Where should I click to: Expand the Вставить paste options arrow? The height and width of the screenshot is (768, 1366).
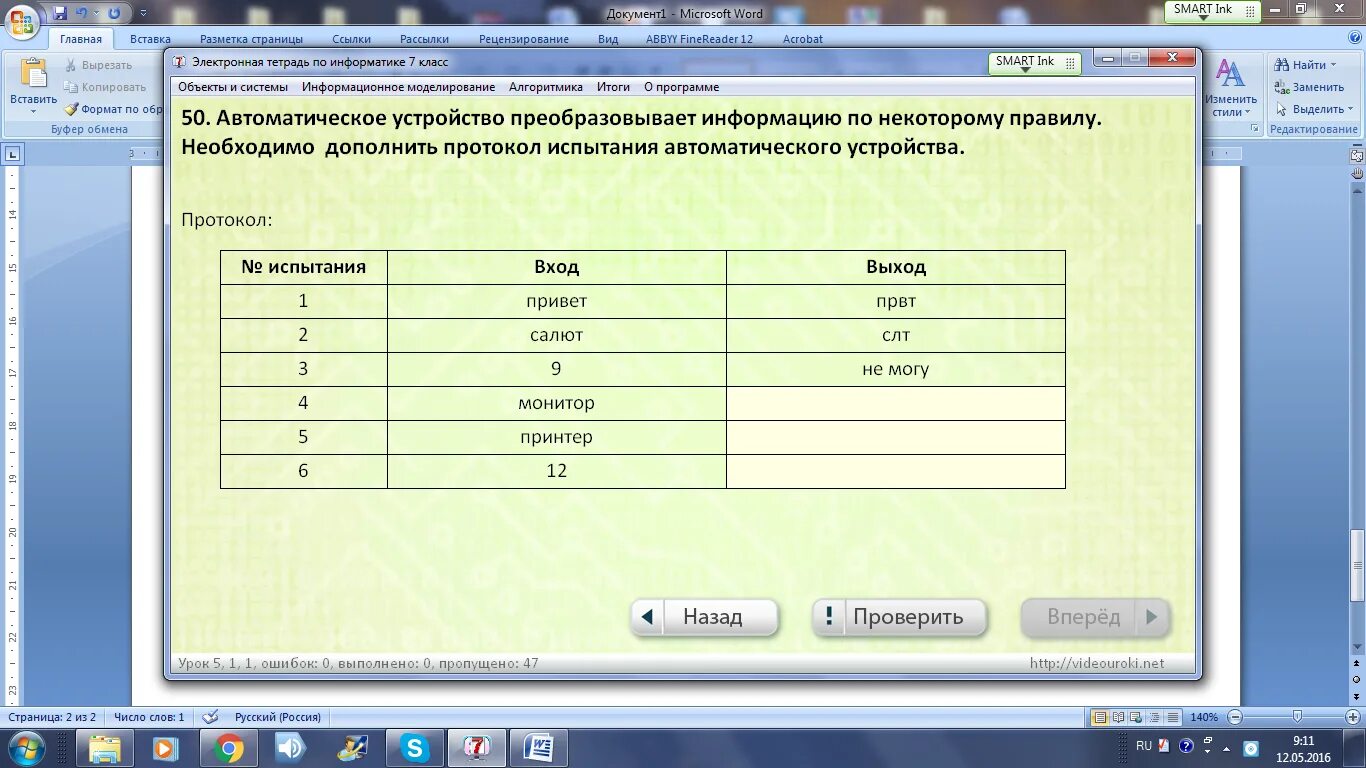(34, 110)
